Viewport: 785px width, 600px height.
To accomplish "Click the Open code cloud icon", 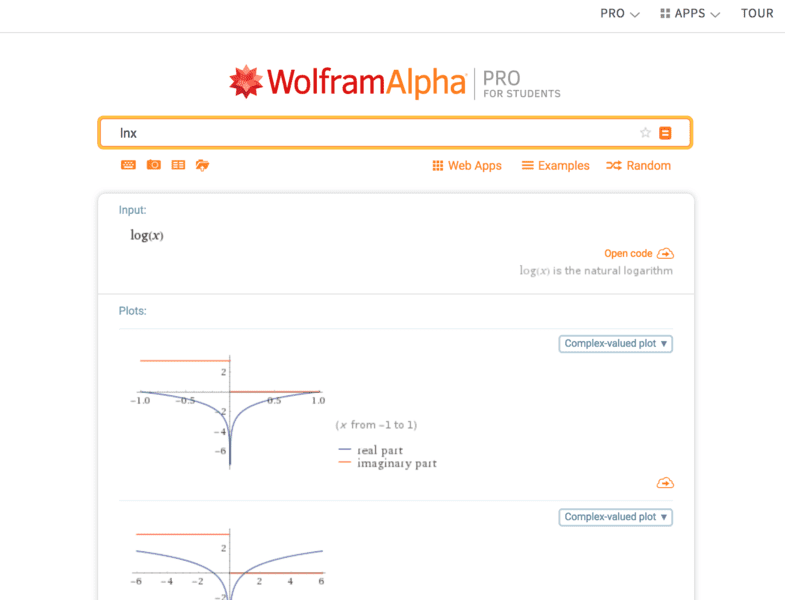I will (x=665, y=253).
